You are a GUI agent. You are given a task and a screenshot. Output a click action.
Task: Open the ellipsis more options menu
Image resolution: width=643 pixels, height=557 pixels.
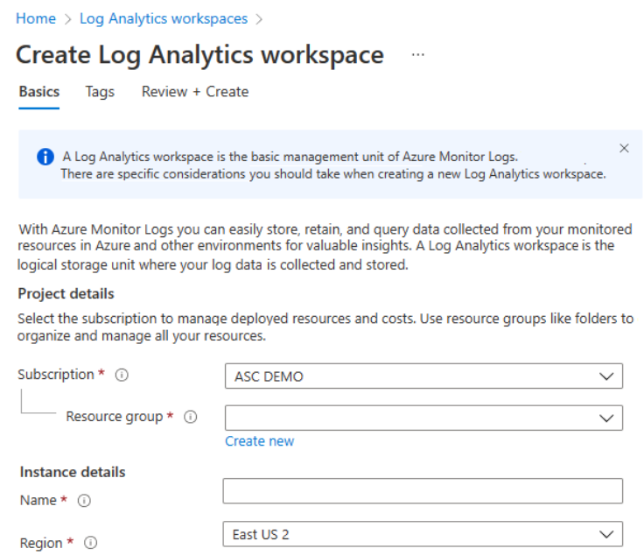pyautogui.click(x=417, y=54)
